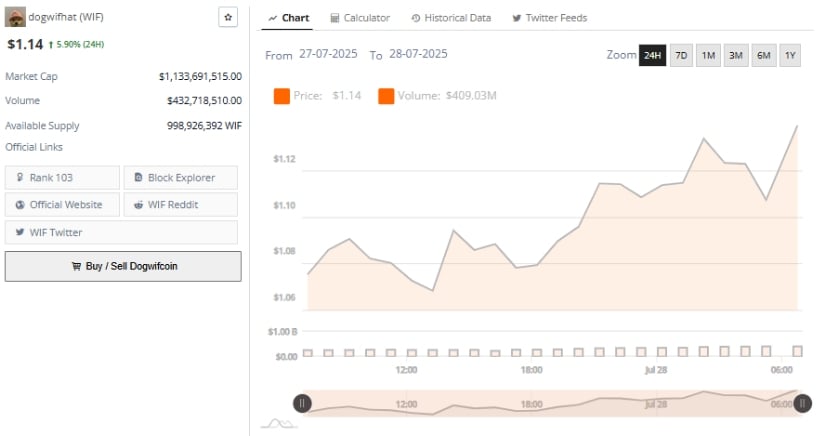Click the 12:00 x-axis label
Screen dimensions: 825x436
[406, 370]
